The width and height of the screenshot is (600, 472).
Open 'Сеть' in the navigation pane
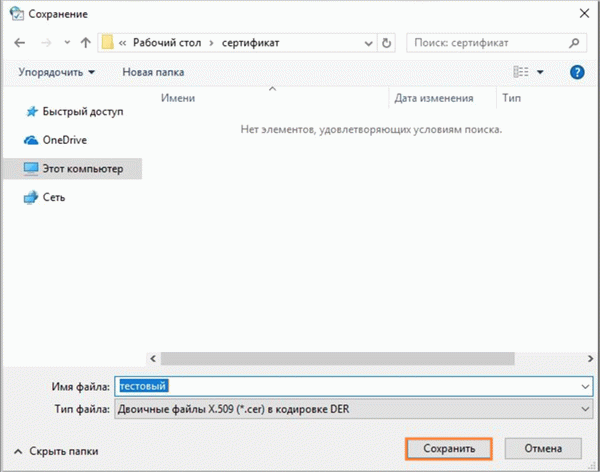(x=44, y=198)
